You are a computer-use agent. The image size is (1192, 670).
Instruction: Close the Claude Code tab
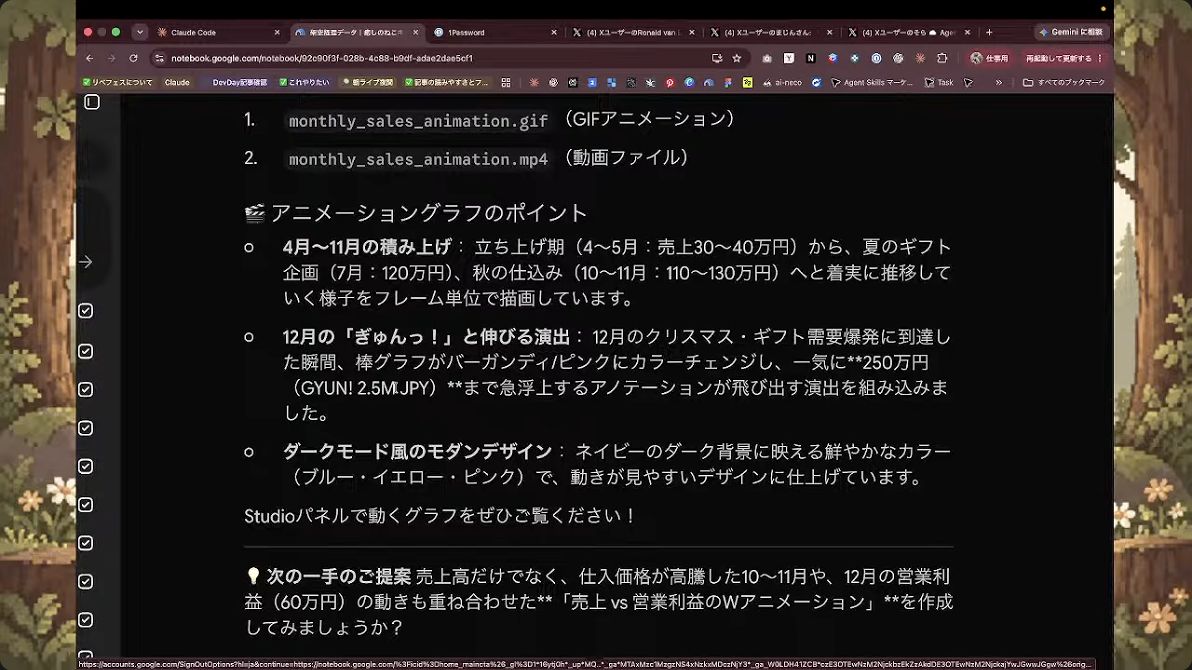coord(277,33)
